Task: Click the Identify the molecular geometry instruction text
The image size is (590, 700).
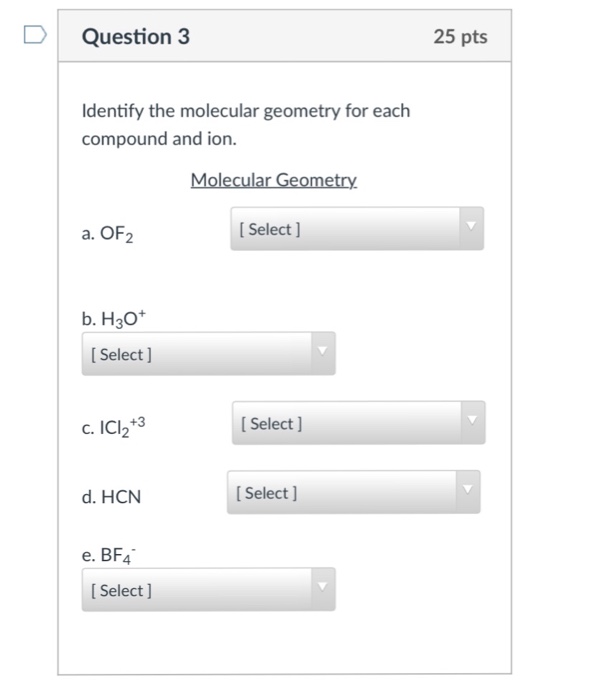Action: tap(246, 125)
